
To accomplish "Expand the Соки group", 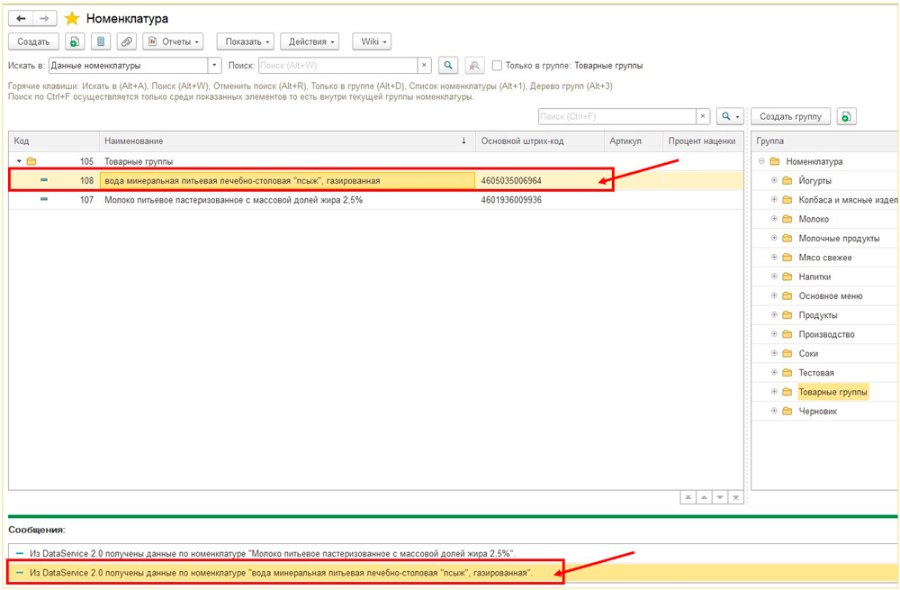I will coord(774,354).
